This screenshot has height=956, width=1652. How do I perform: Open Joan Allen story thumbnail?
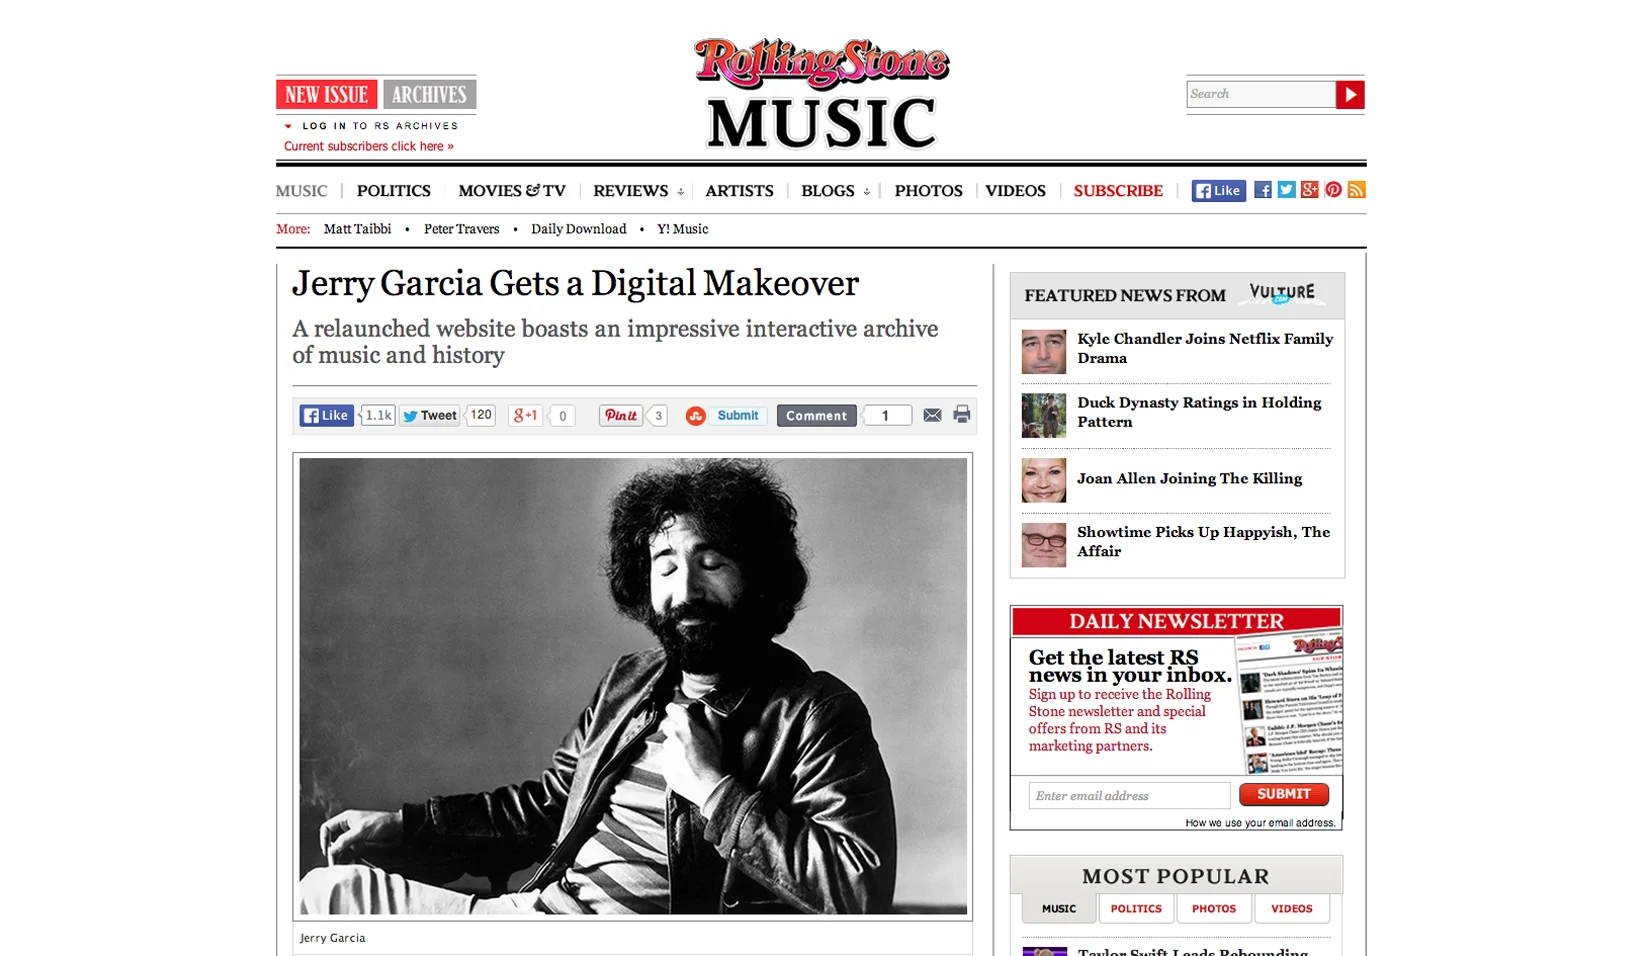1044,480
